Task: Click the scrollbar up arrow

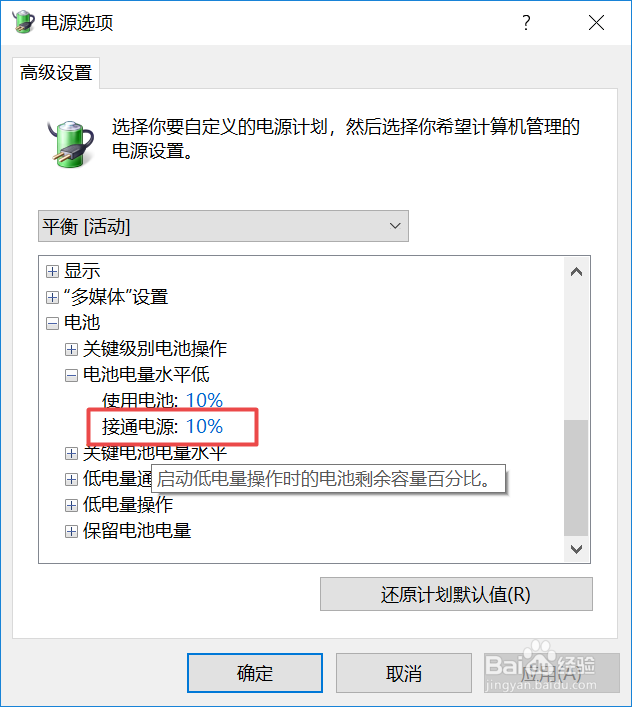Action: pos(576,272)
